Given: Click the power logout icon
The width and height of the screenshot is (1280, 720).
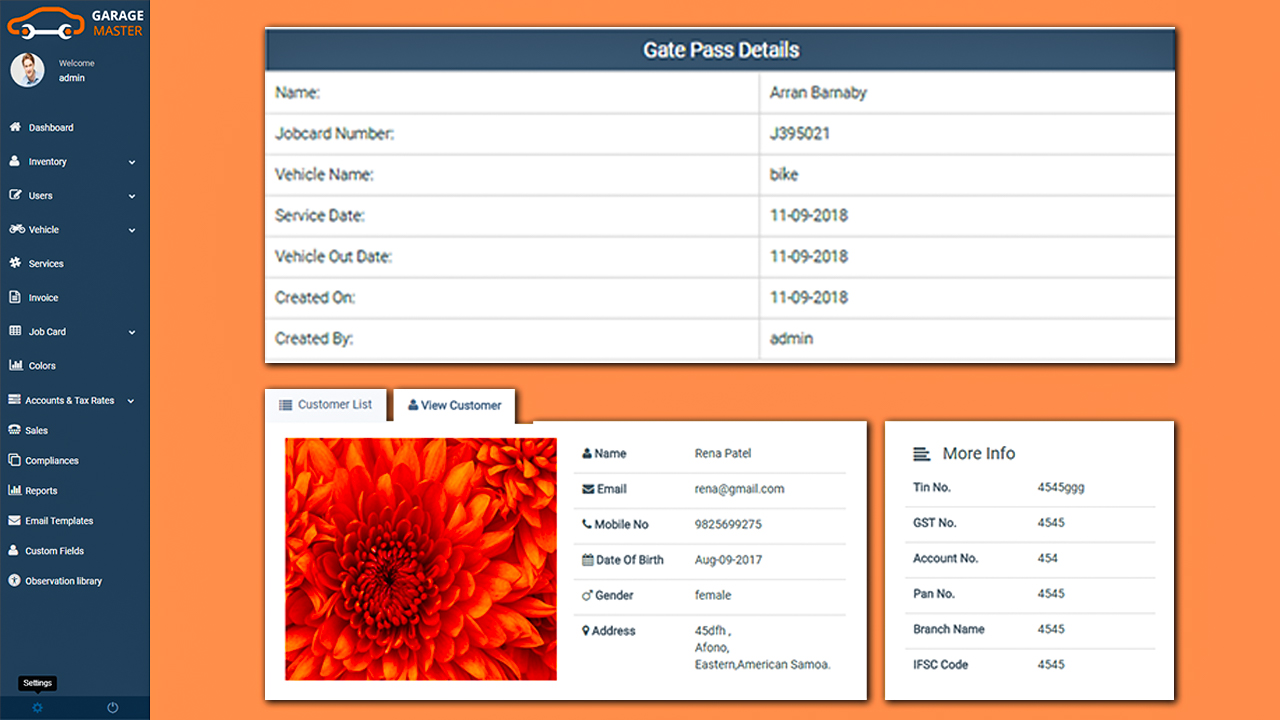Looking at the screenshot, I should tap(112, 708).
